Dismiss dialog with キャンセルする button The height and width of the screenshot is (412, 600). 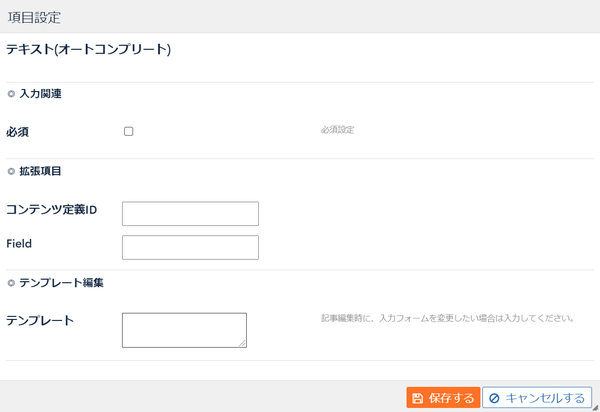(537, 398)
